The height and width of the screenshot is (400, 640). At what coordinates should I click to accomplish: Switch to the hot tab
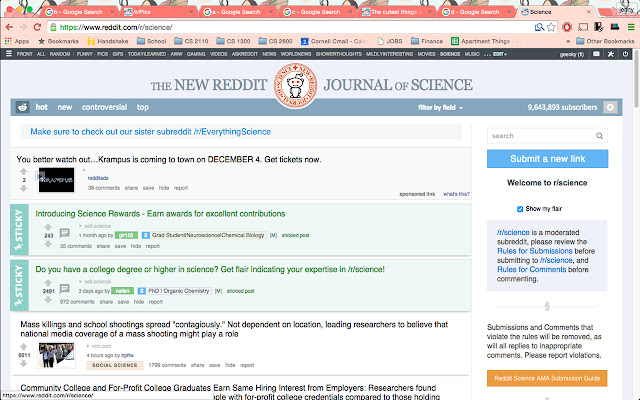tap(41, 107)
